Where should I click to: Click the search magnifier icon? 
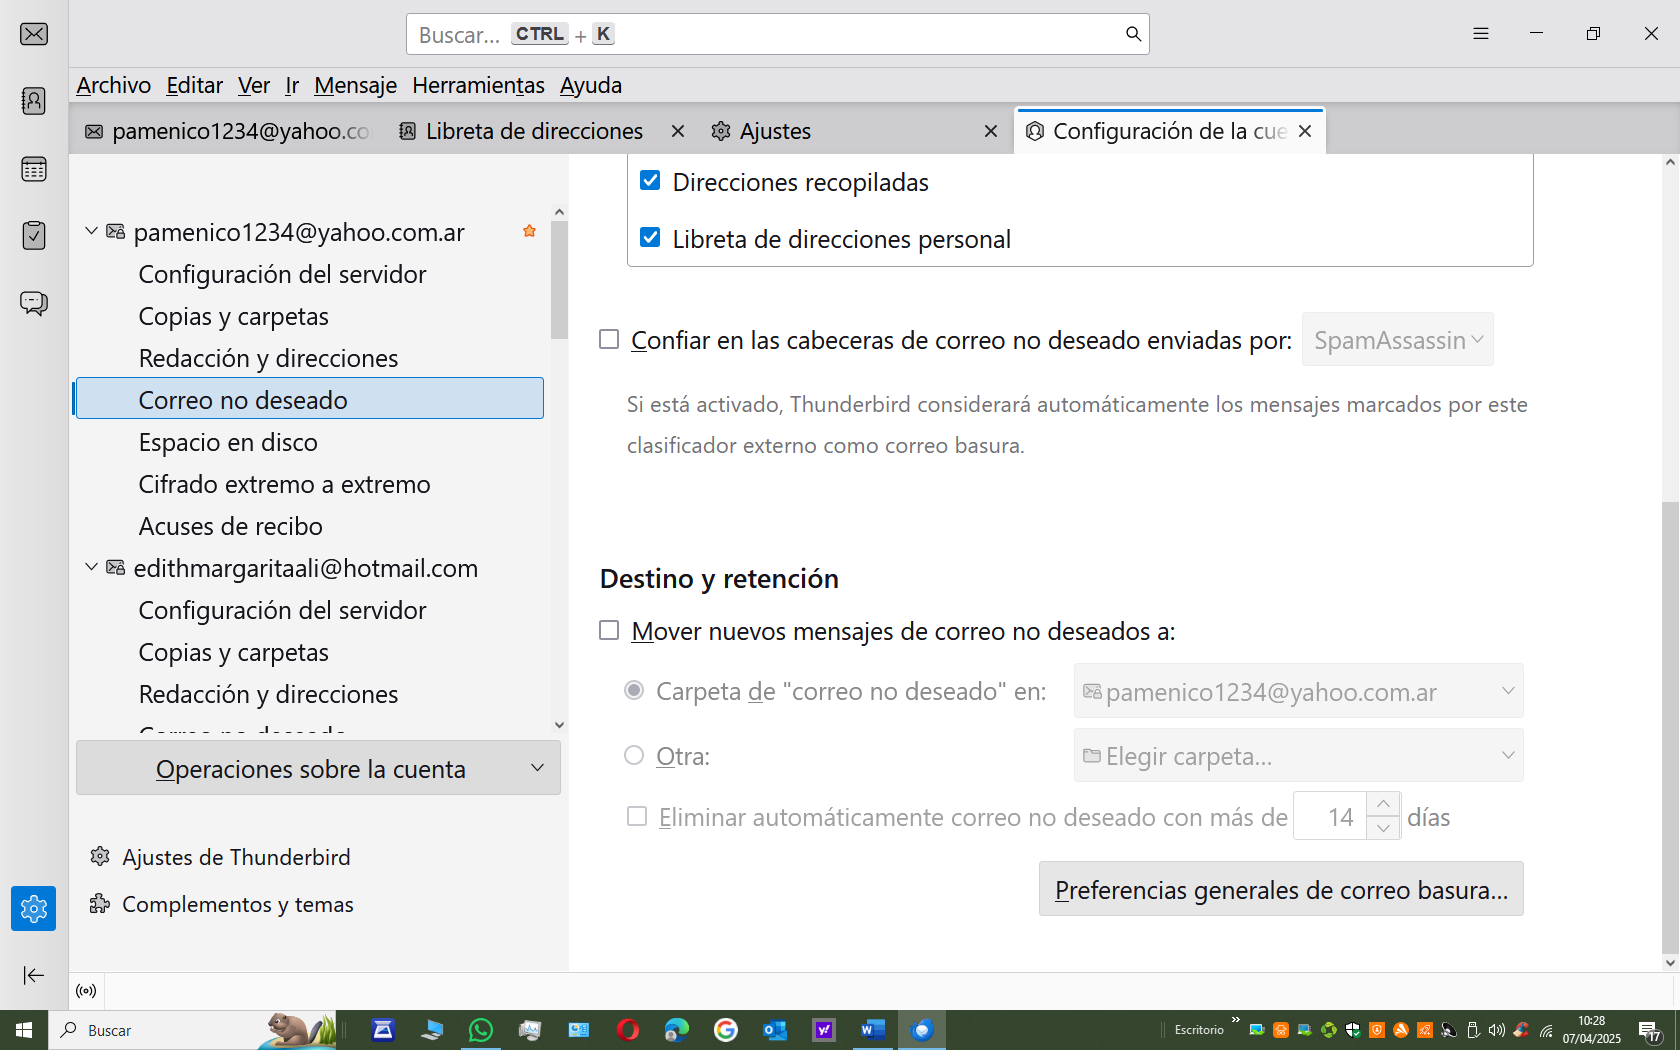click(1133, 34)
